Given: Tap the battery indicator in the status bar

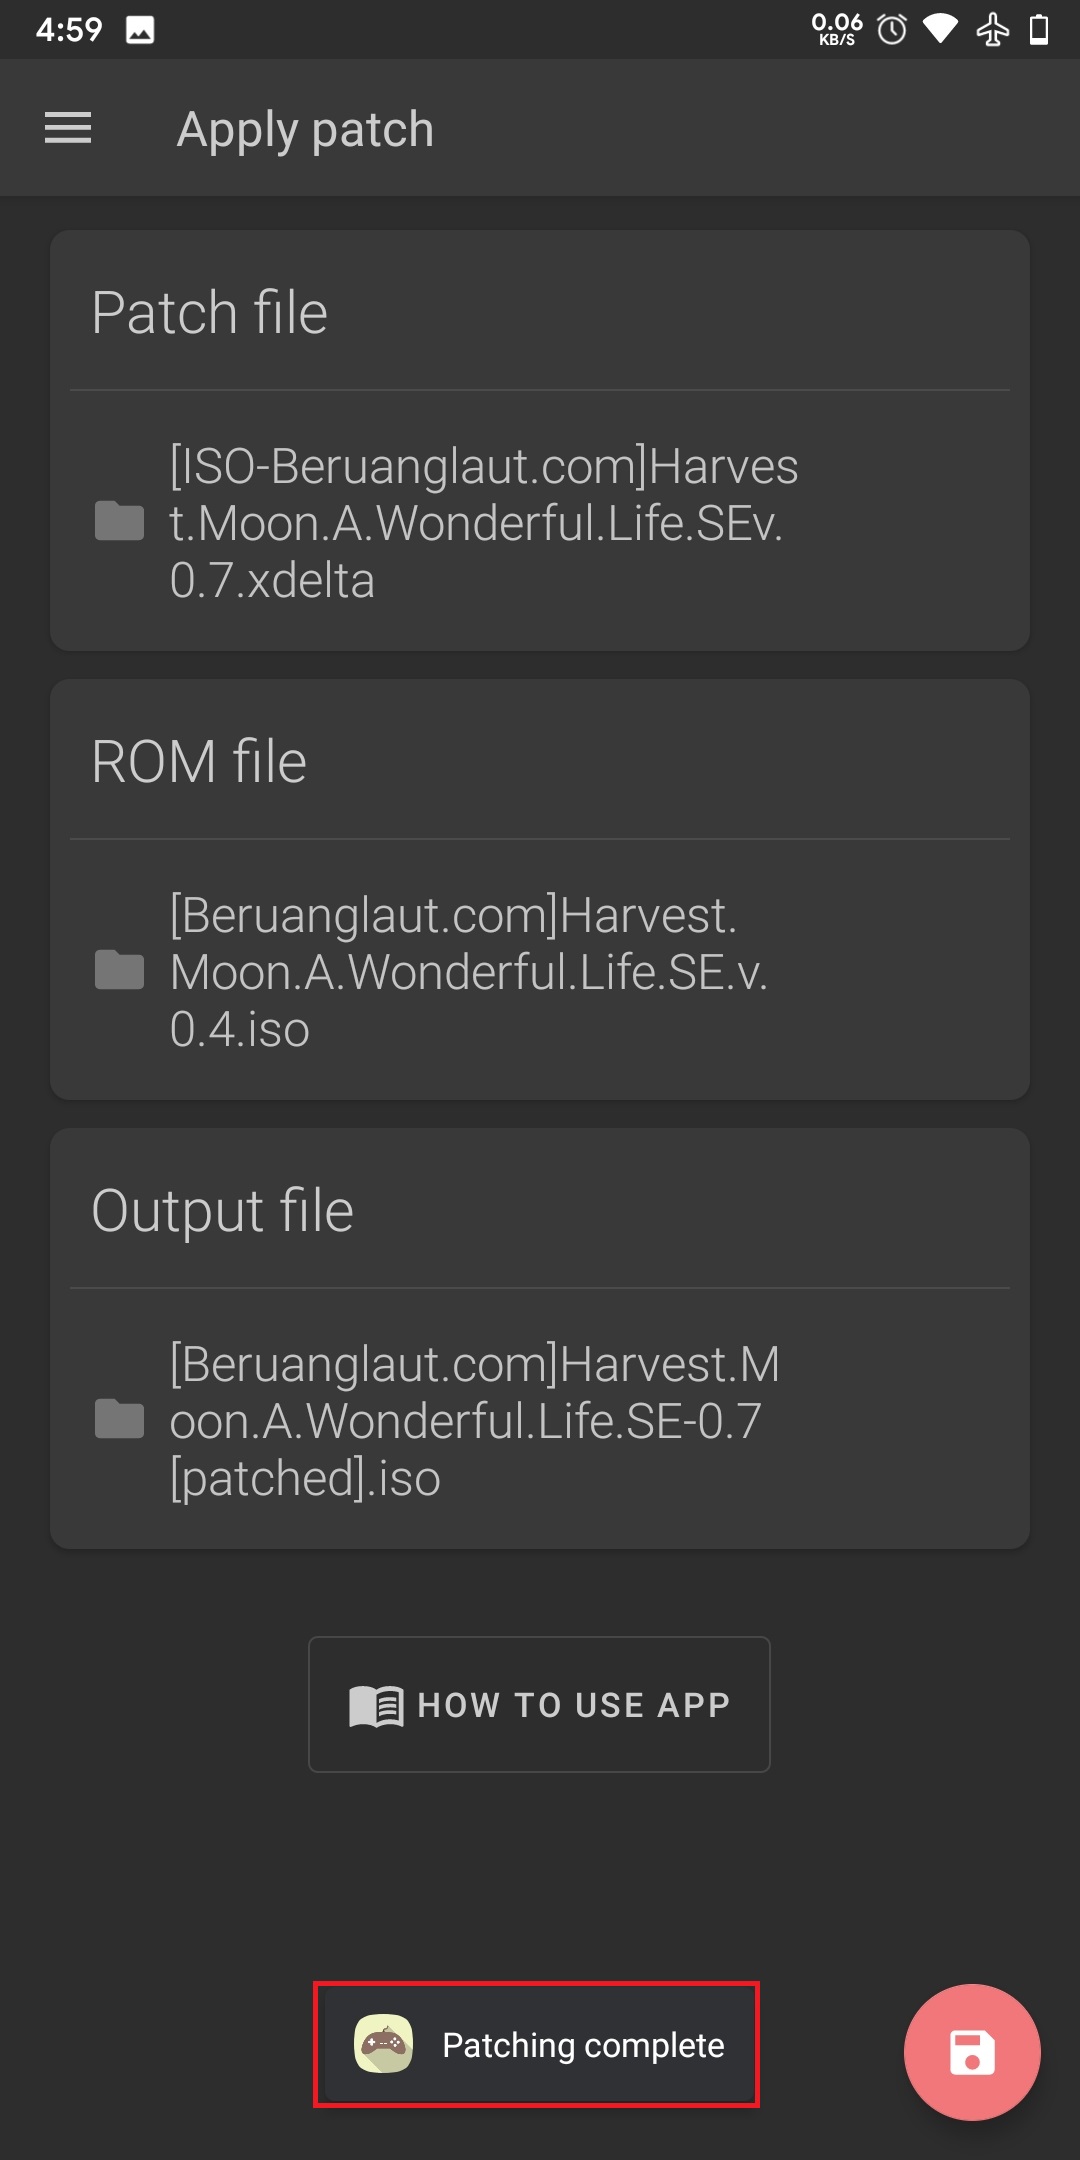Looking at the screenshot, I should pyautogui.click(x=1041, y=29).
